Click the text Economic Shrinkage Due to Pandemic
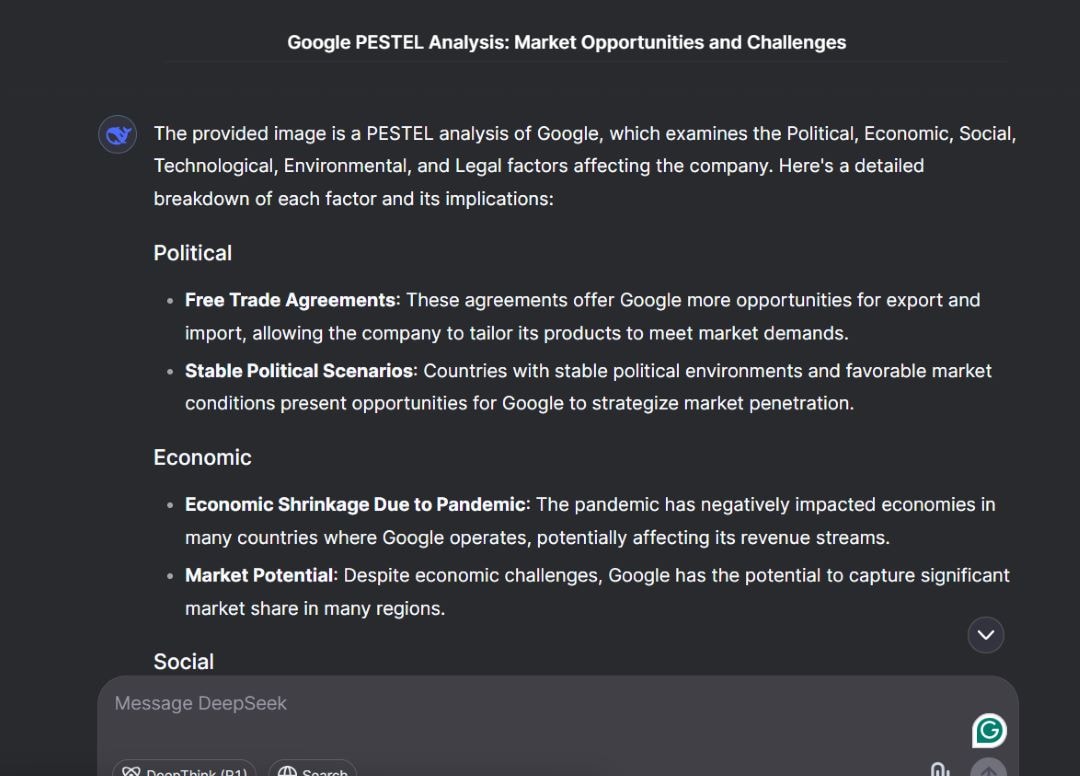This screenshot has width=1080, height=776. [355, 505]
